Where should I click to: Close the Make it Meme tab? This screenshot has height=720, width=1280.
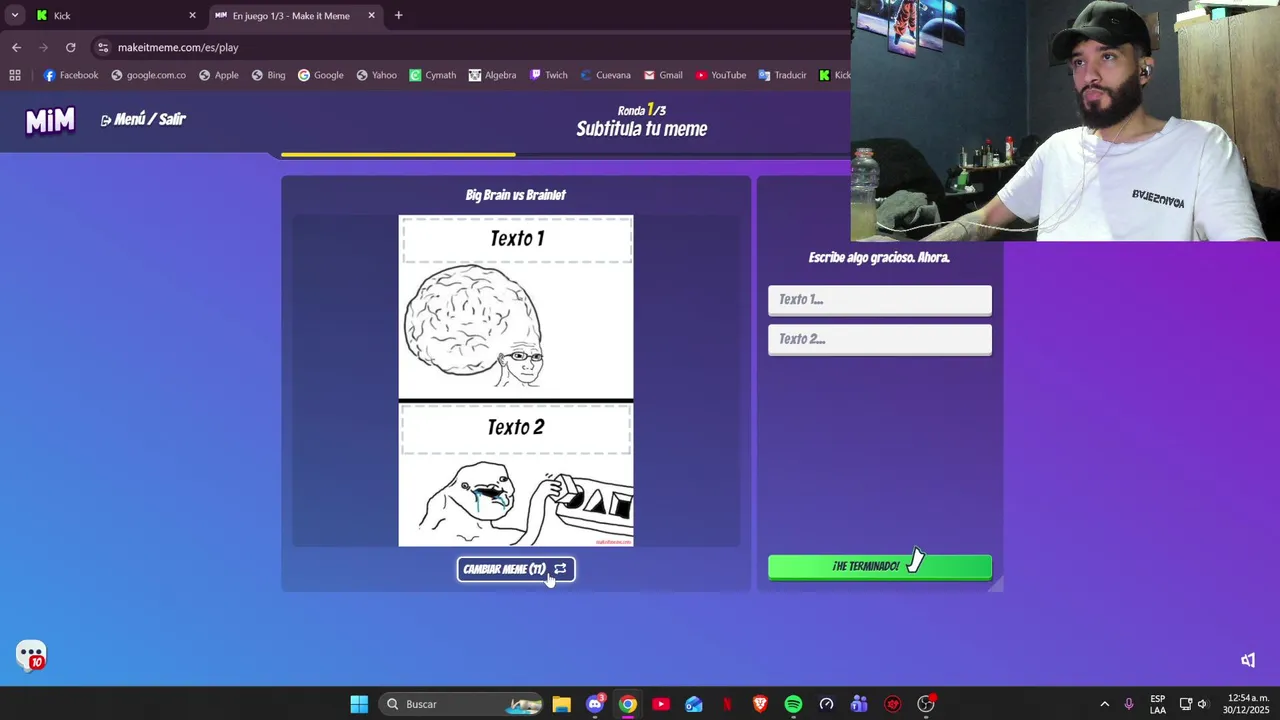click(x=371, y=15)
